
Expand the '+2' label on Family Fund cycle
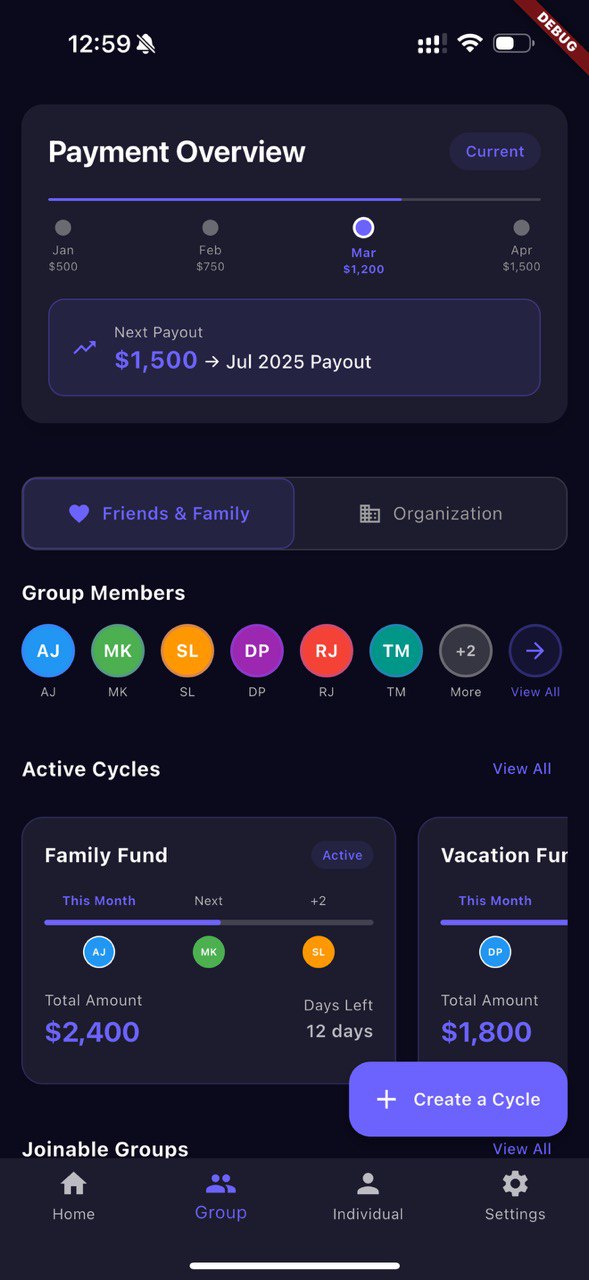[318, 900]
